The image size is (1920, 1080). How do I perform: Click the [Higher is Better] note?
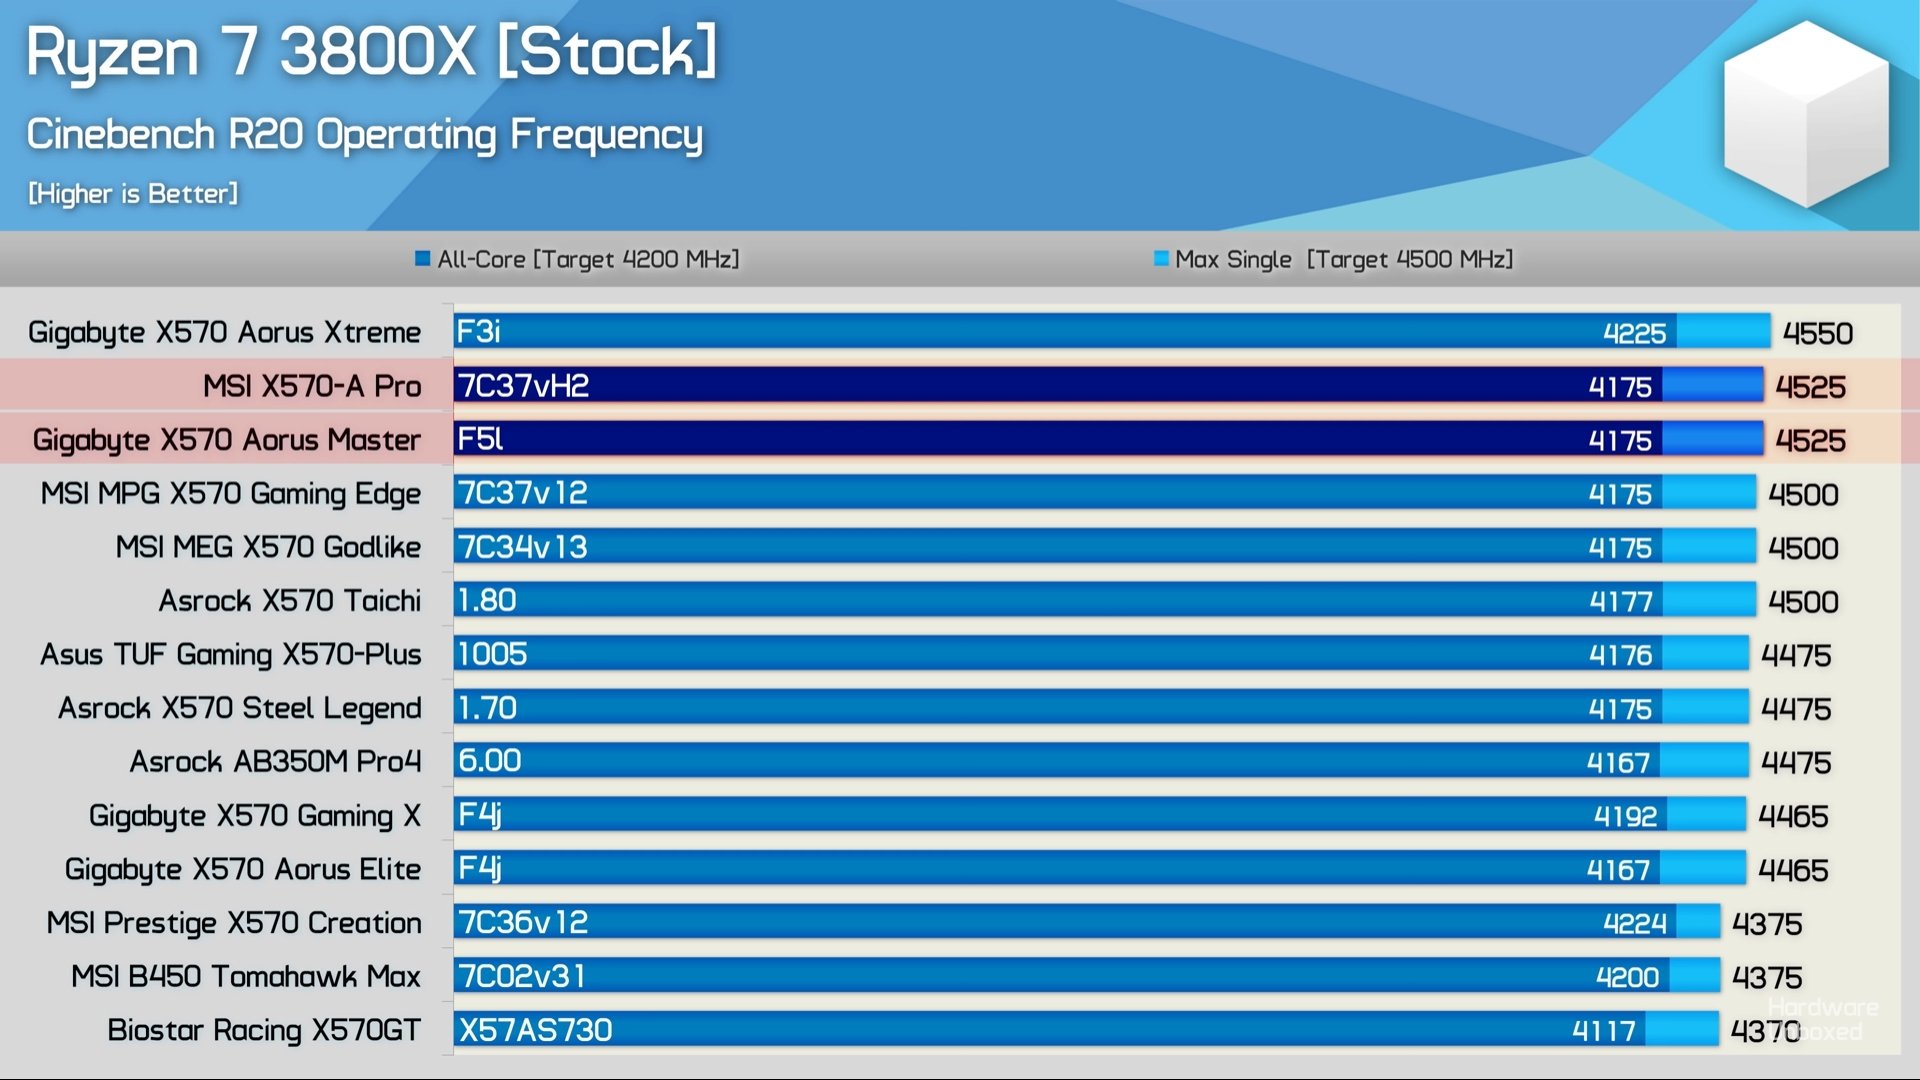[133, 193]
